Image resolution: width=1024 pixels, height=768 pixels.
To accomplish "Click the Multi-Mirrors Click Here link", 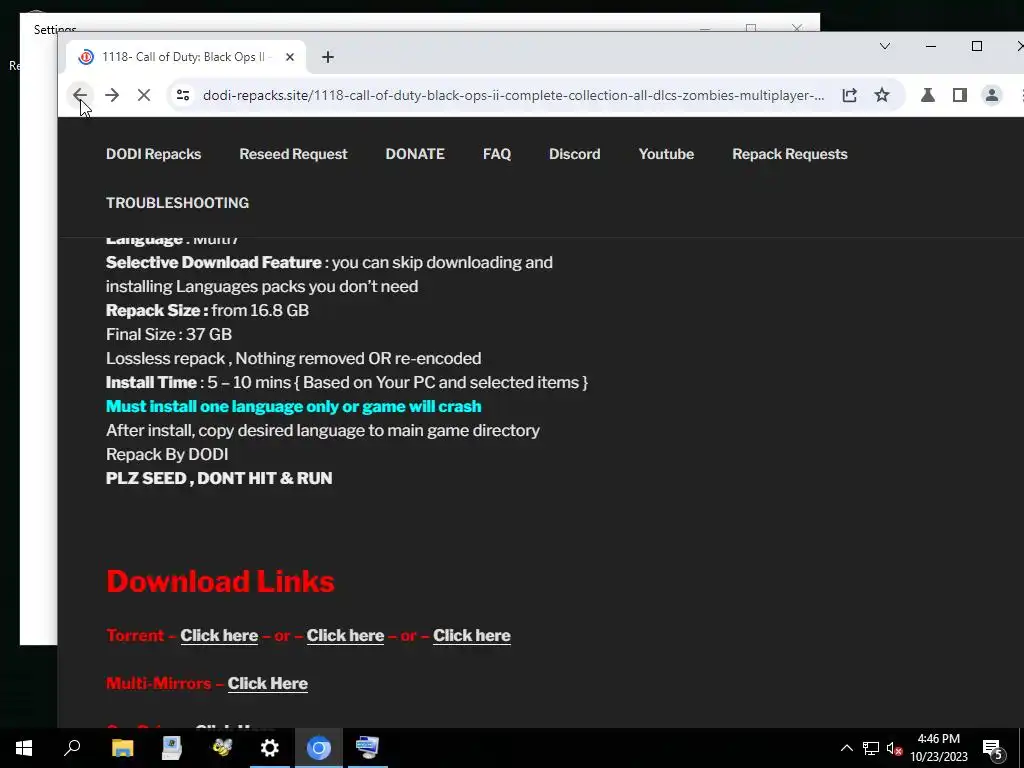I will point(268,683).
